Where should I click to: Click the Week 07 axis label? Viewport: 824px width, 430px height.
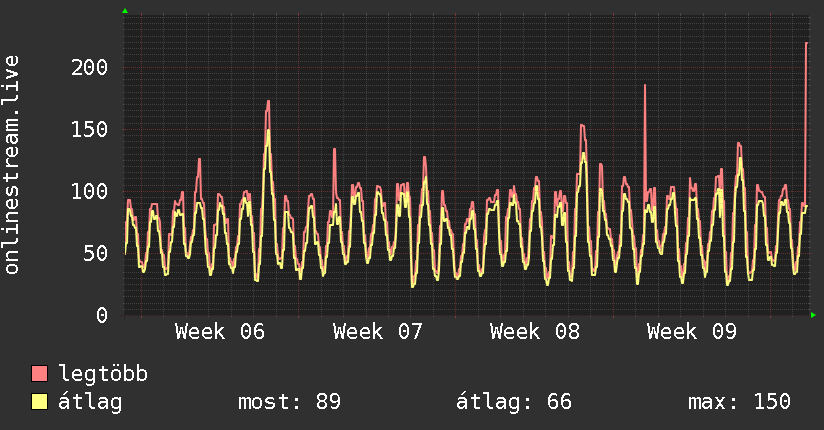[378, 331]
